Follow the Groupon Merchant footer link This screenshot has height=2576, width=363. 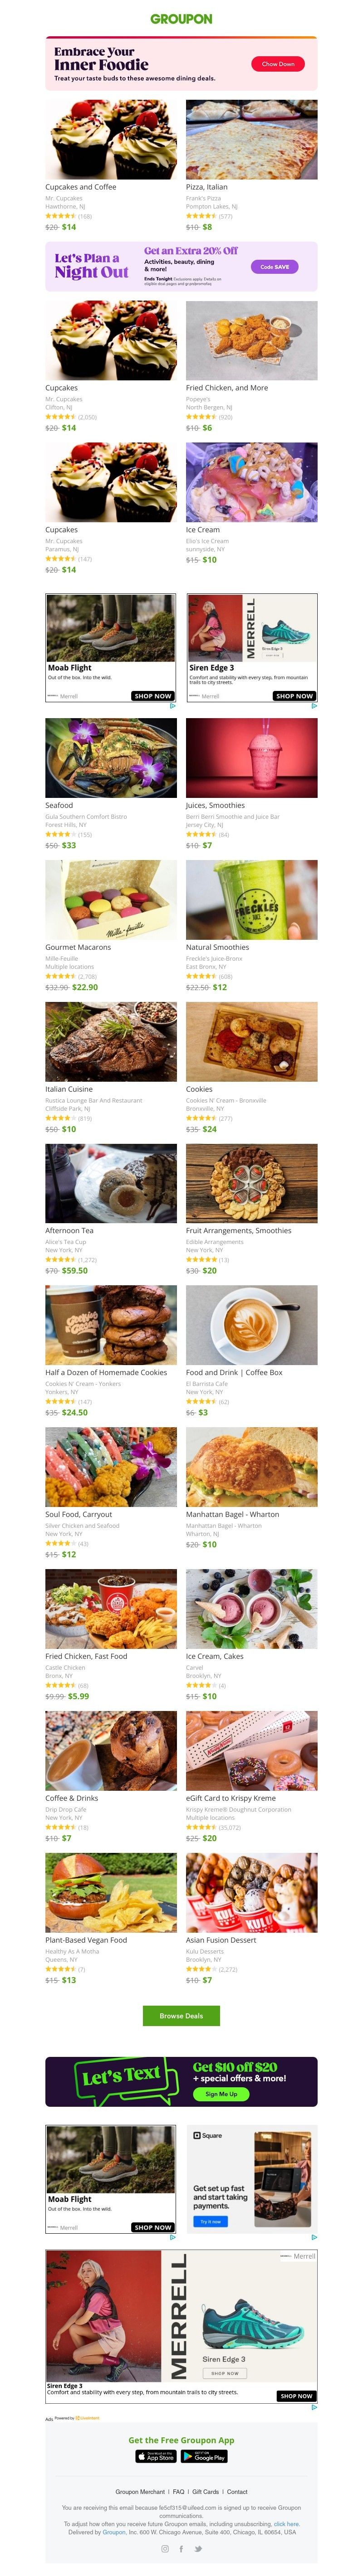click(140, 2491)
